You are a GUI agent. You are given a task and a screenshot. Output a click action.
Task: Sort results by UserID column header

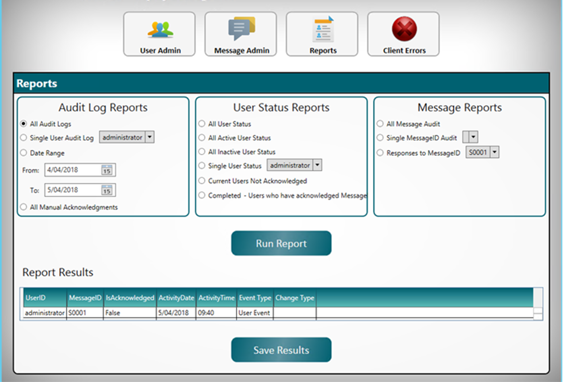[x=45, y=298]
